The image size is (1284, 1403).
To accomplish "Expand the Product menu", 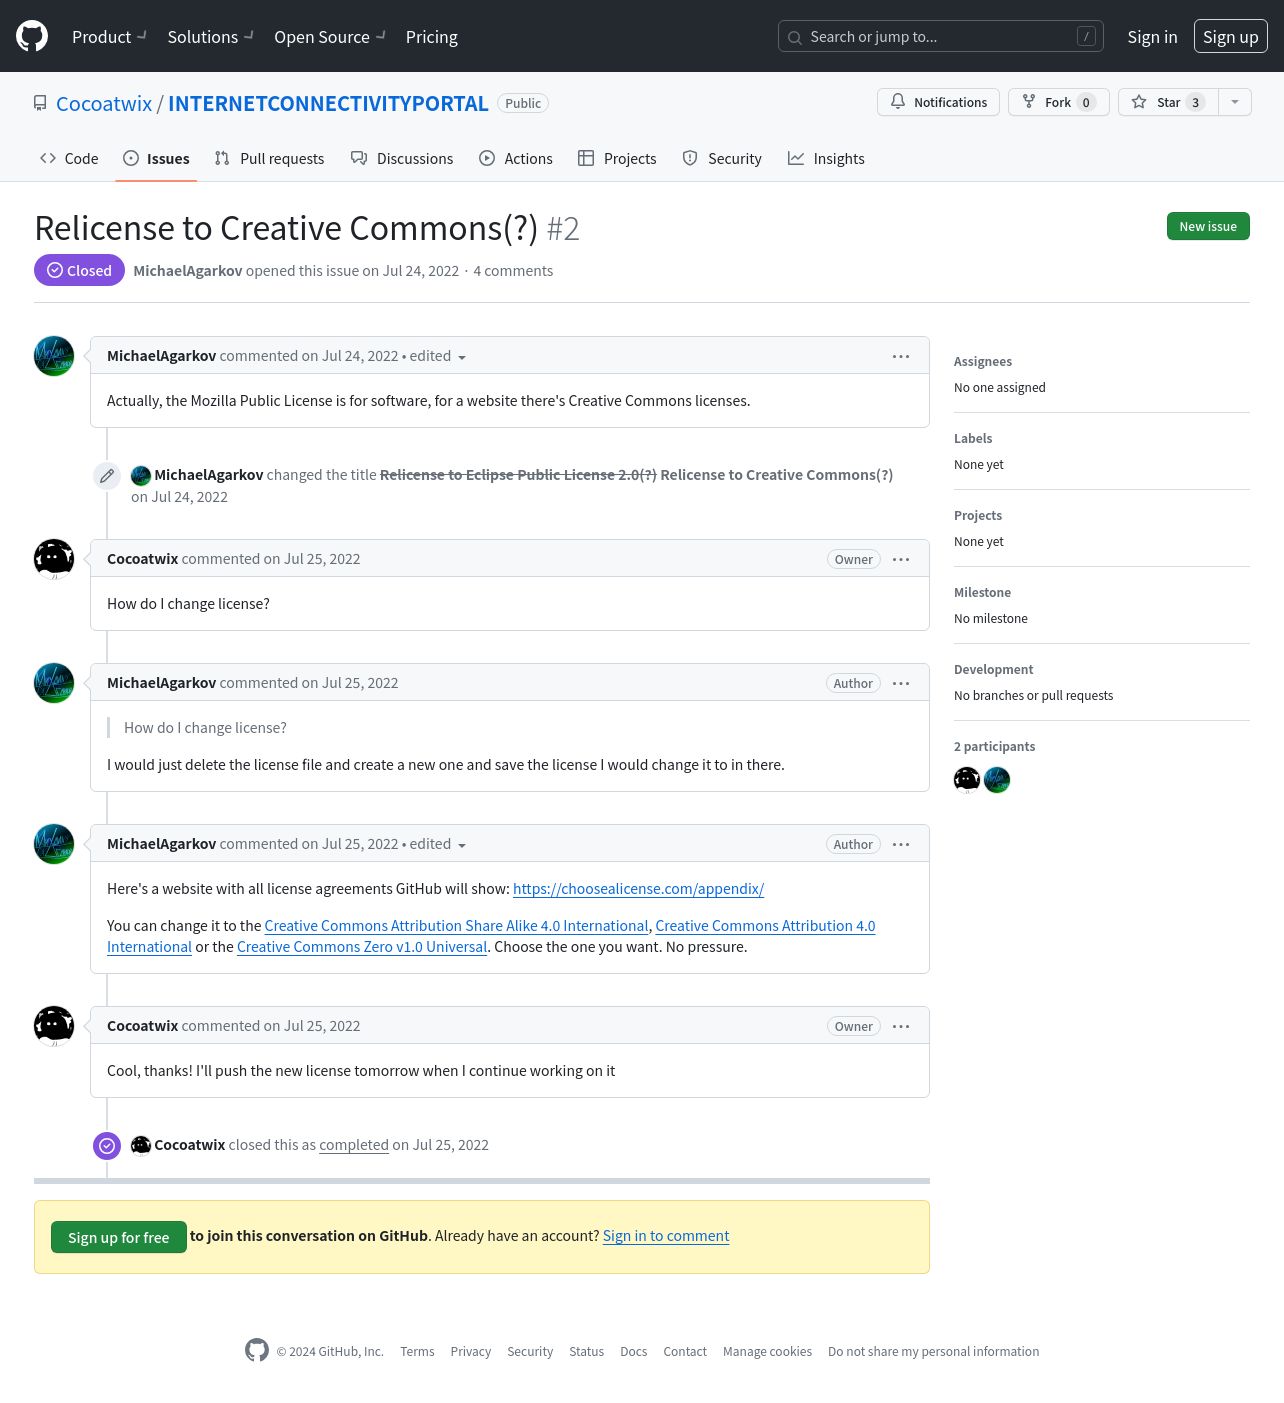I will [109, 37].
